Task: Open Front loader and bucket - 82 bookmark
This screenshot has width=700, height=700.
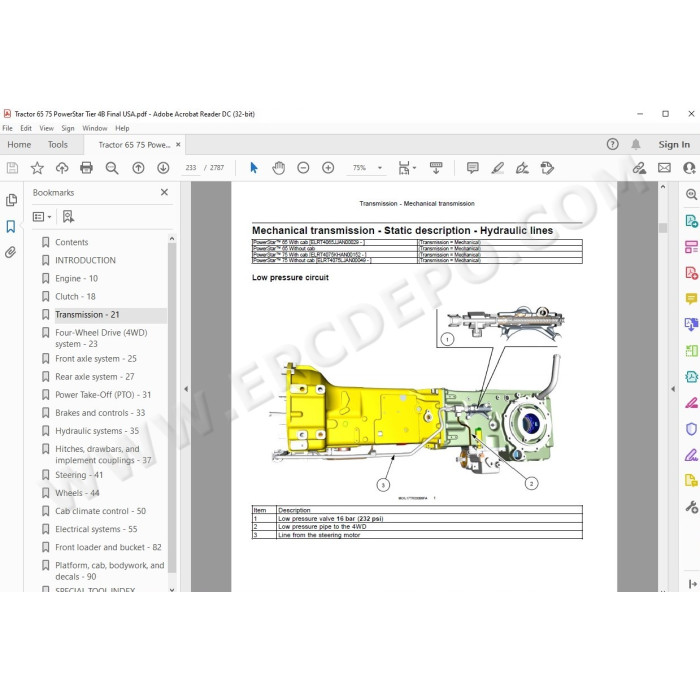Action: 108,547
